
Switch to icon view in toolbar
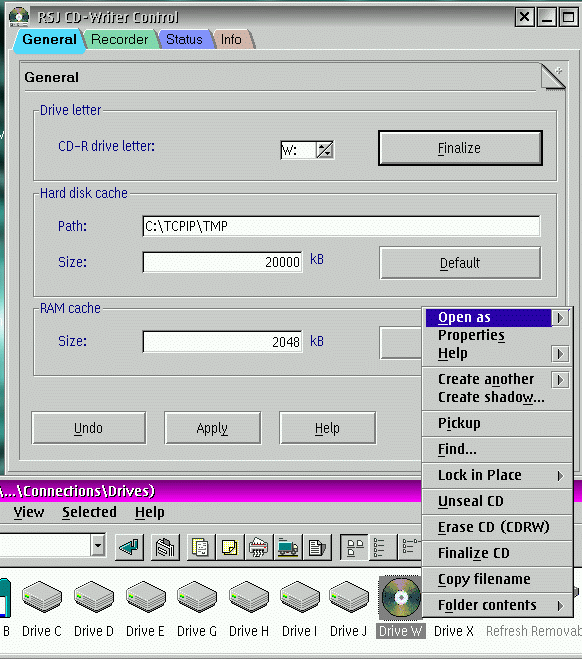tap(354, 547)
